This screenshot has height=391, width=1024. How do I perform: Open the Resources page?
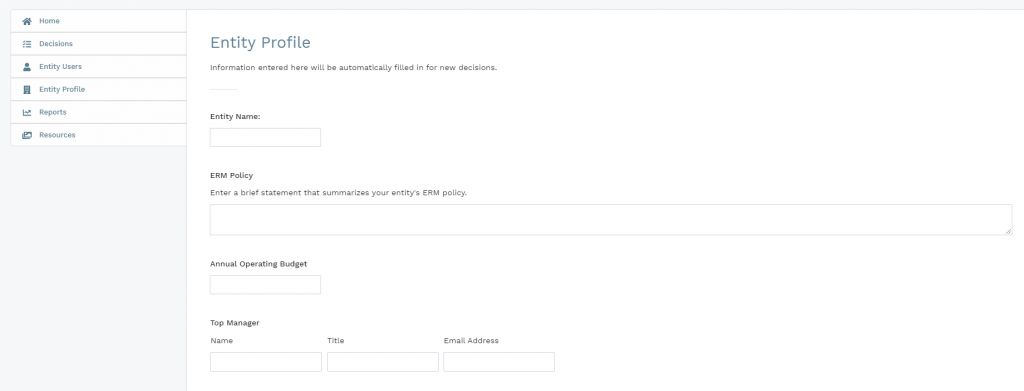pyautogui.click(x=99, y=135)
